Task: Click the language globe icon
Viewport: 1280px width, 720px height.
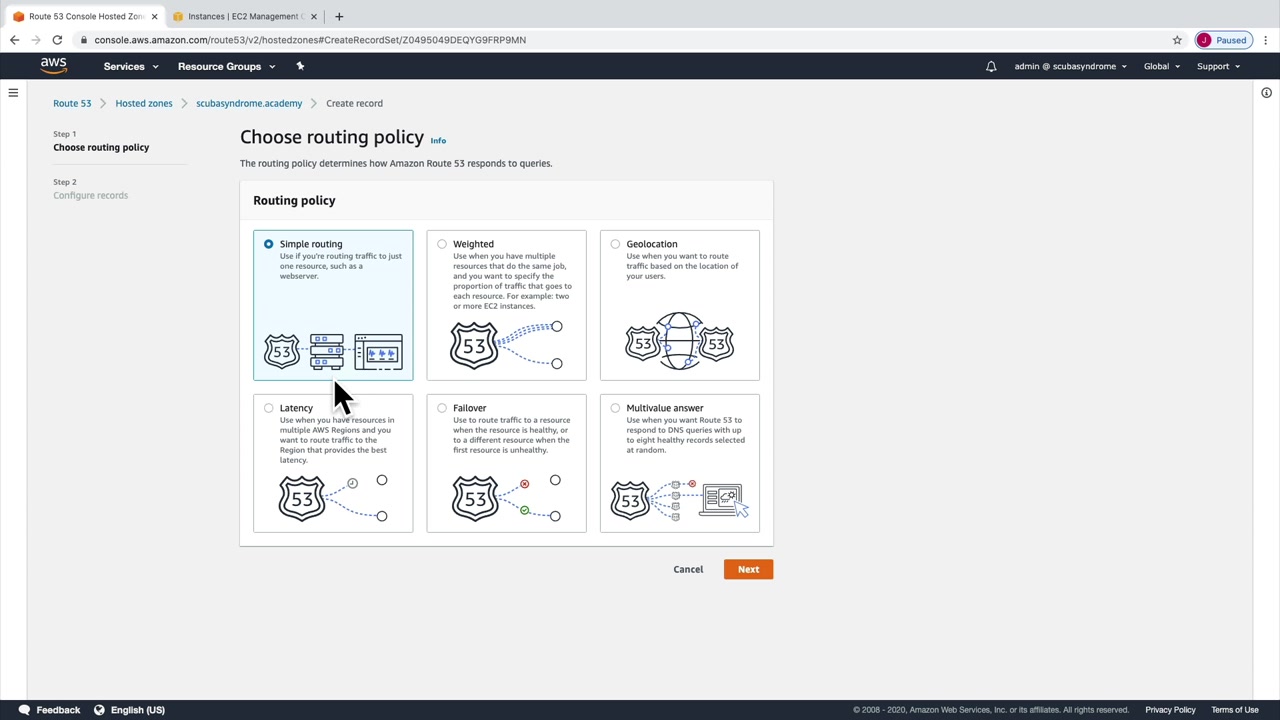Action: (x=99, y=710)
